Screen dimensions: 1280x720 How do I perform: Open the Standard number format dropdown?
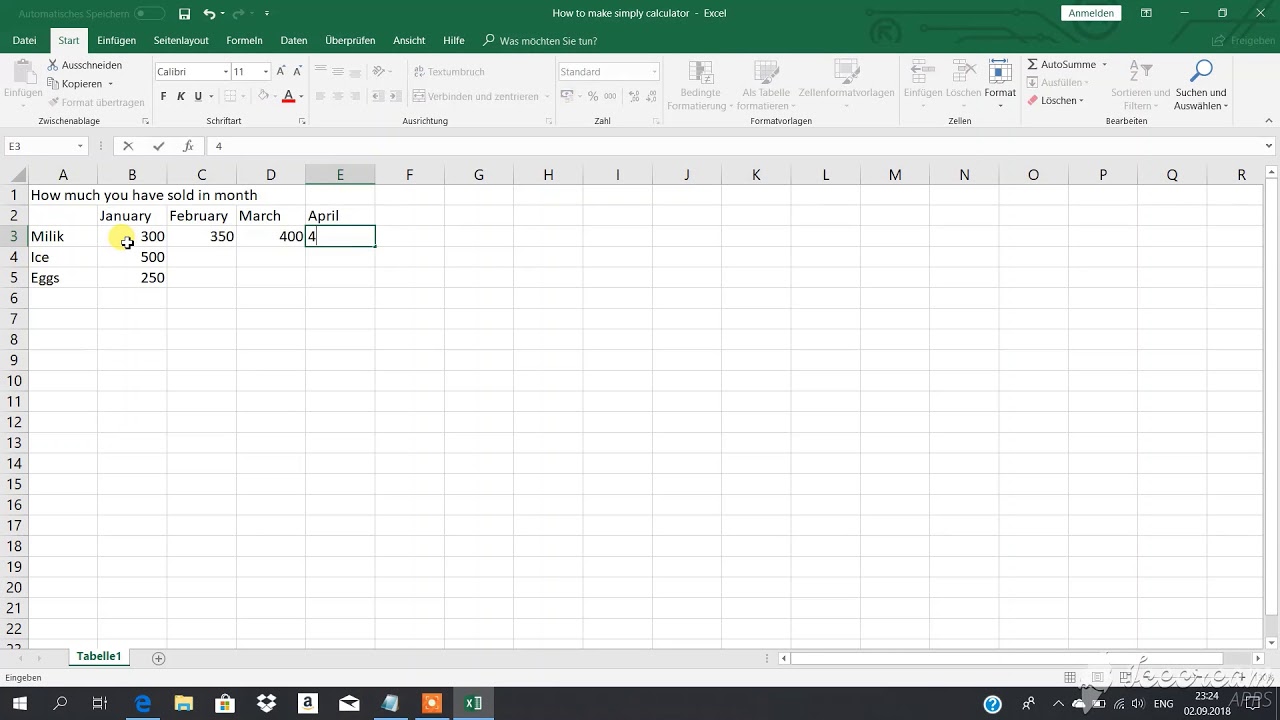(654, 72)
